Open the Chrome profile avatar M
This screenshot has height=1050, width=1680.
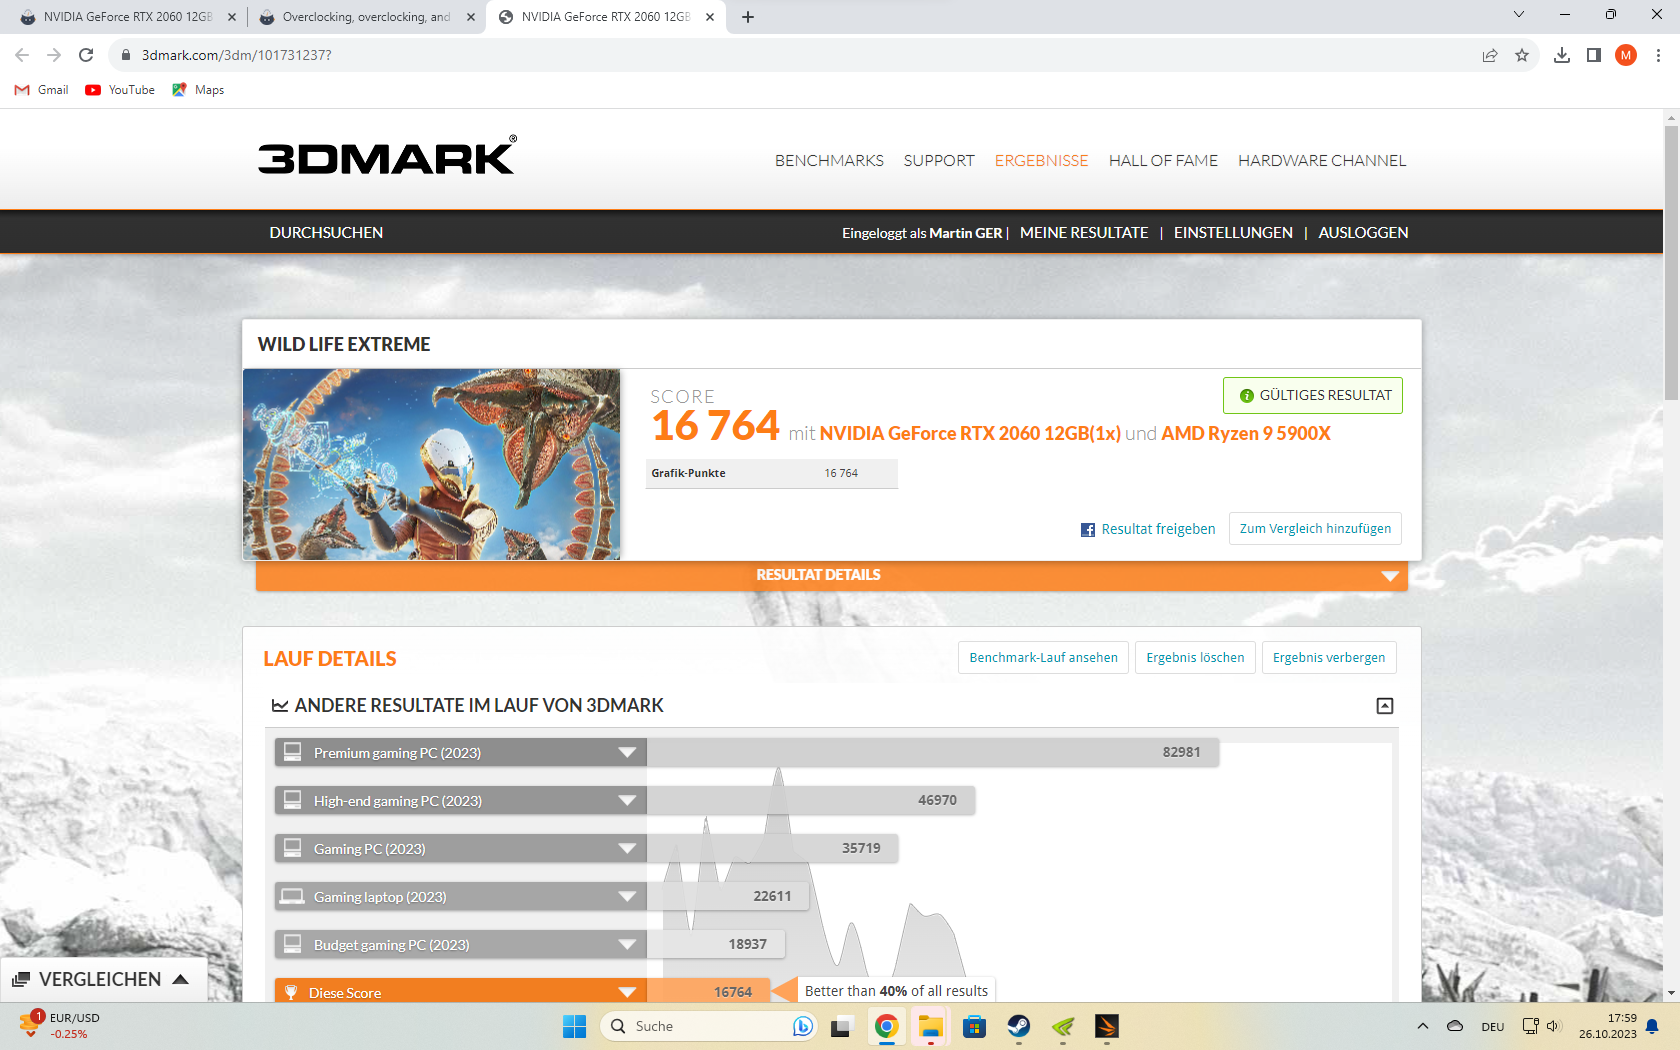(1626, 55)
